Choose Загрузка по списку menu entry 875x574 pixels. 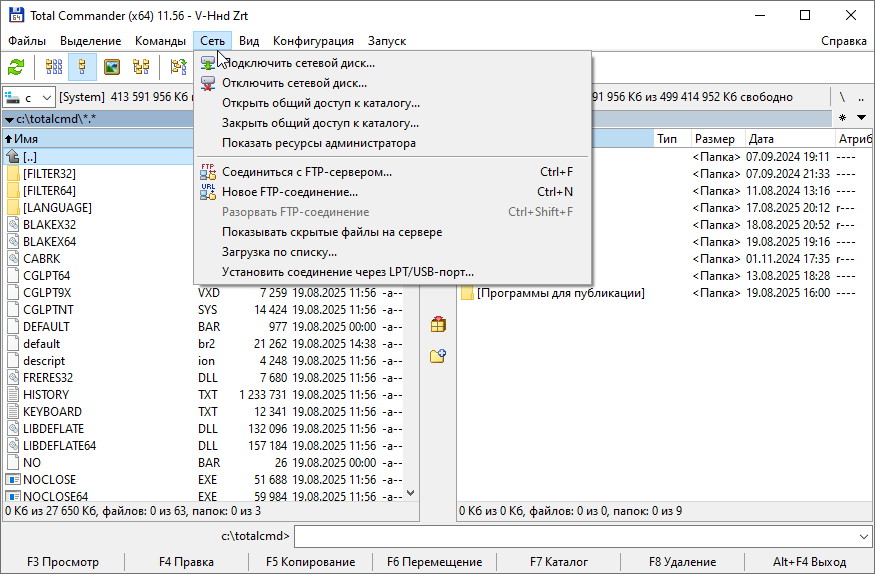tap(393, 252)
